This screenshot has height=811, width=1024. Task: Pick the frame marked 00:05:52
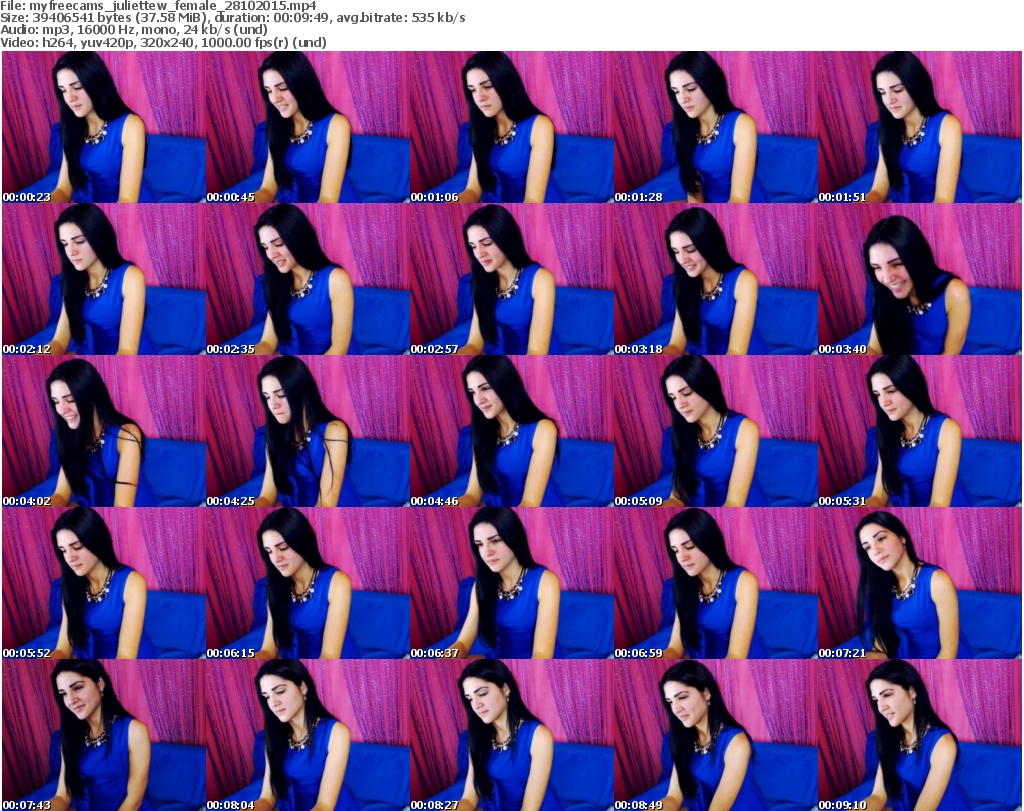104,583
